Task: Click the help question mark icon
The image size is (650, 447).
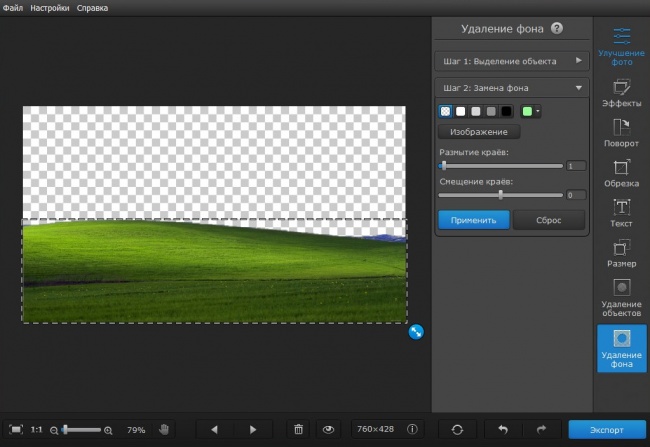Action: (x=557, y=28)
